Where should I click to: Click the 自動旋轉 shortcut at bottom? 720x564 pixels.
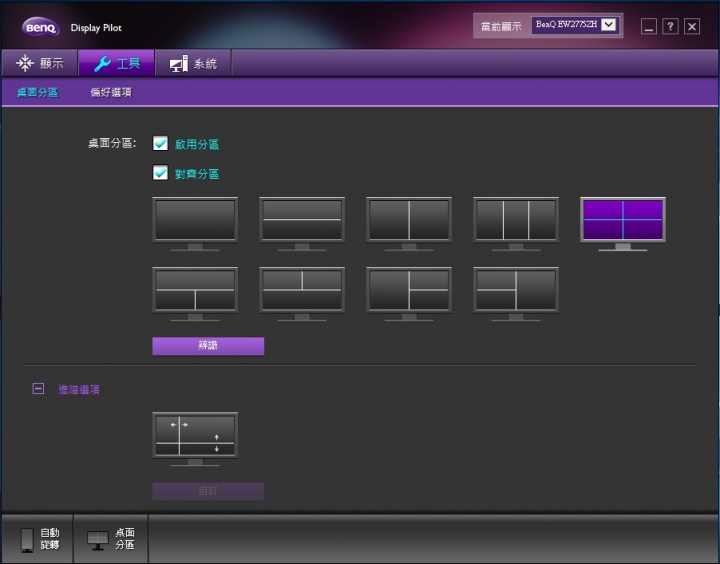38,539
